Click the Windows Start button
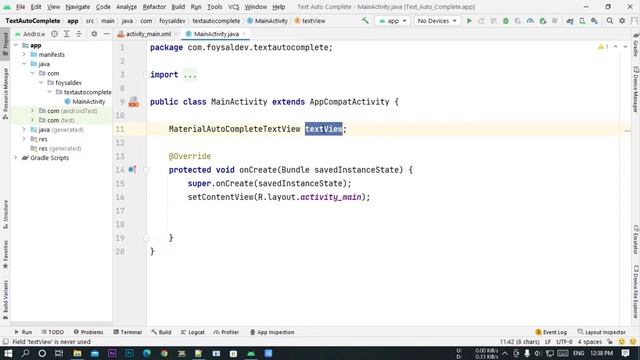Screen dimensions: 640x360 [x=8, y=353]
